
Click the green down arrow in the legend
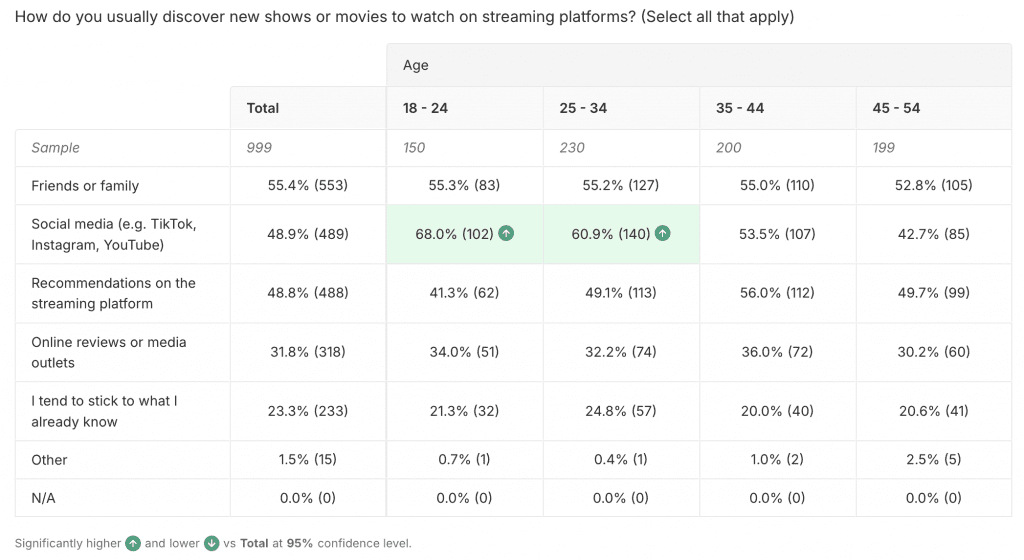pyautogui.click(x=211, y=543)
